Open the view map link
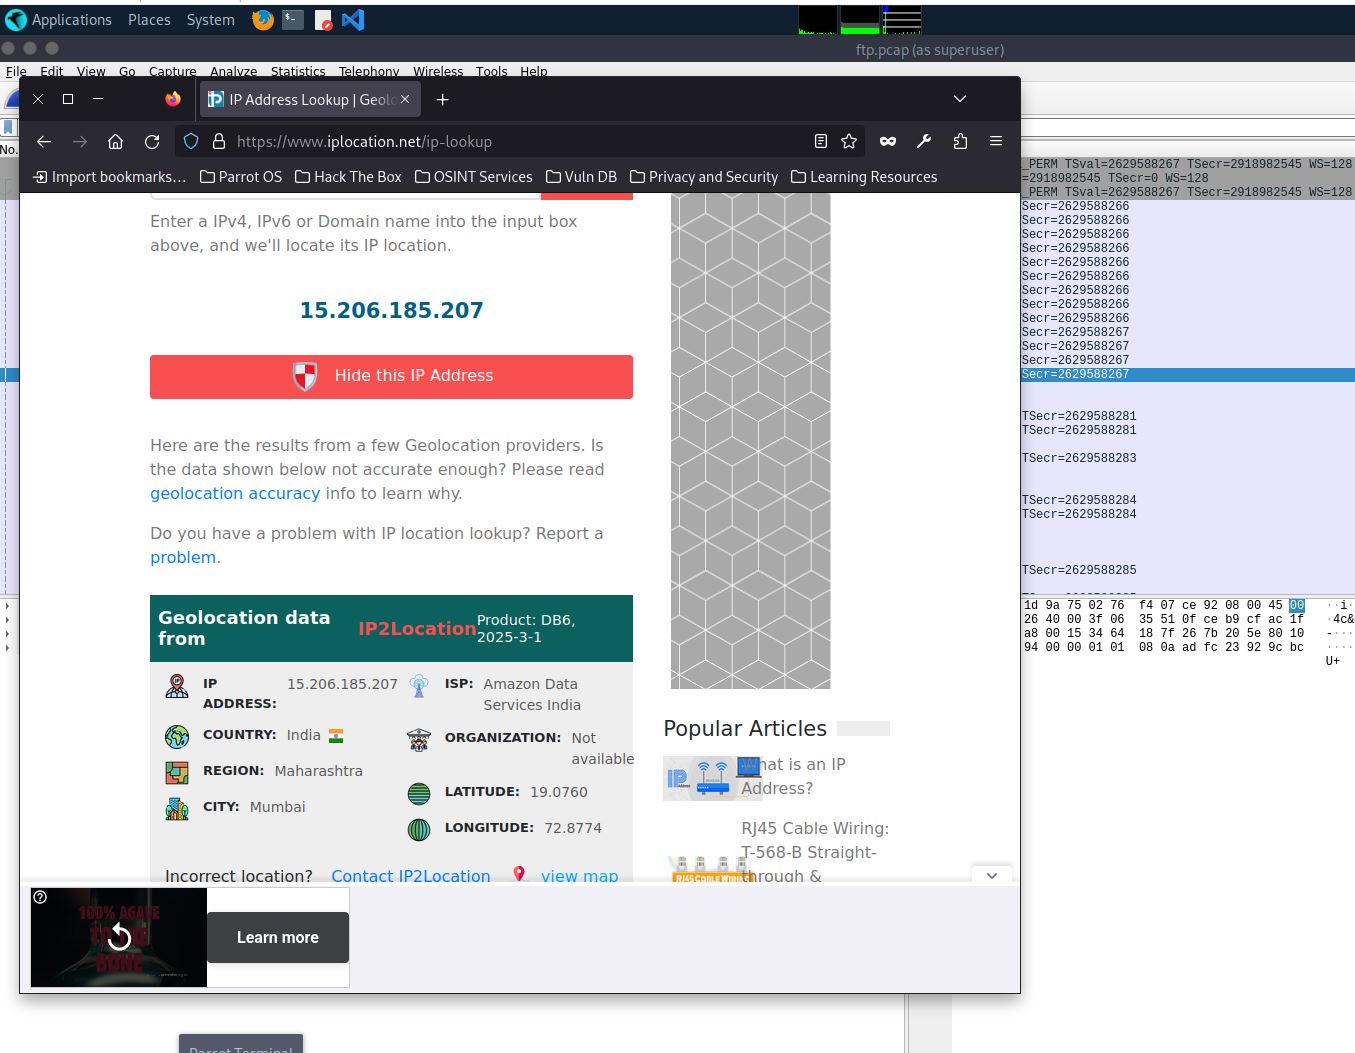Image resolution: width=1355 pixels, height=1053 pixels. tap(579, 876)
